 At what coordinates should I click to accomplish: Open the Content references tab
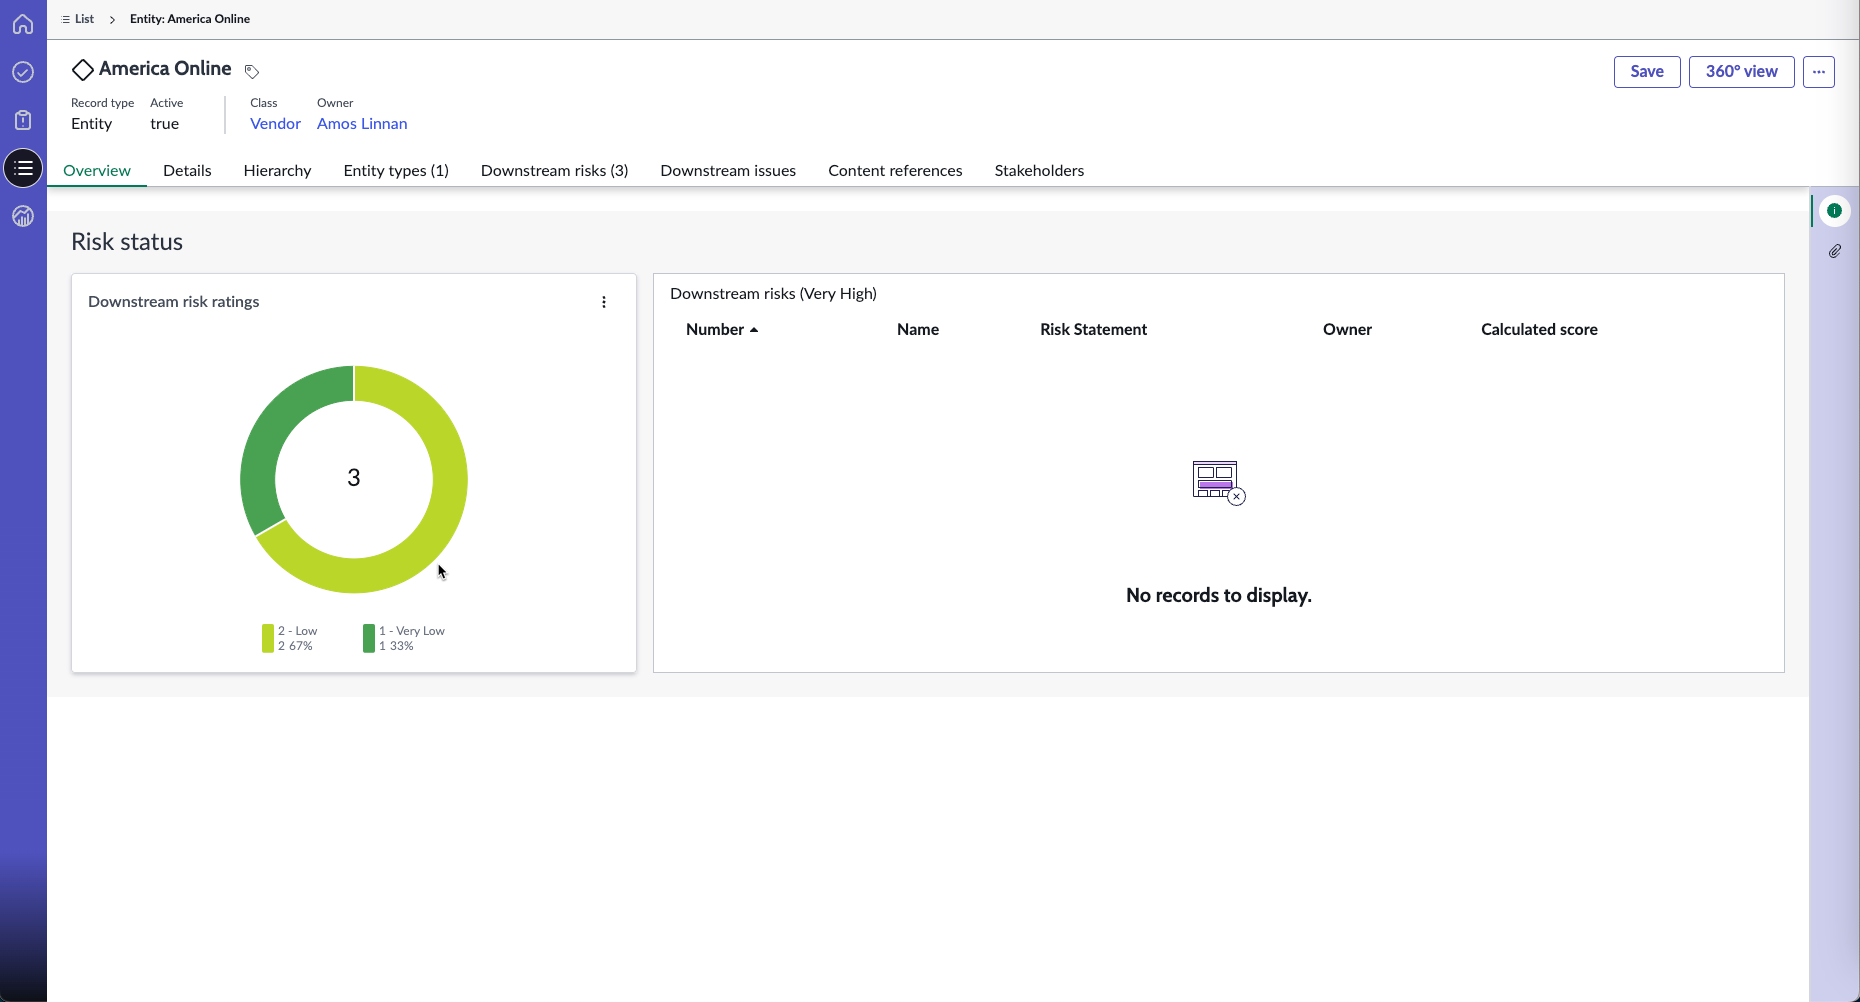point(895,170)
